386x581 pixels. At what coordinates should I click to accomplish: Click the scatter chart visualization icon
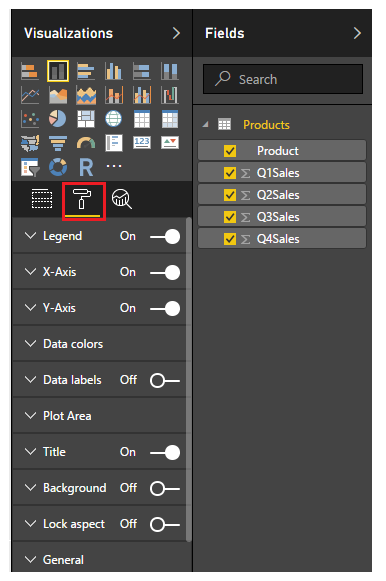30,119
